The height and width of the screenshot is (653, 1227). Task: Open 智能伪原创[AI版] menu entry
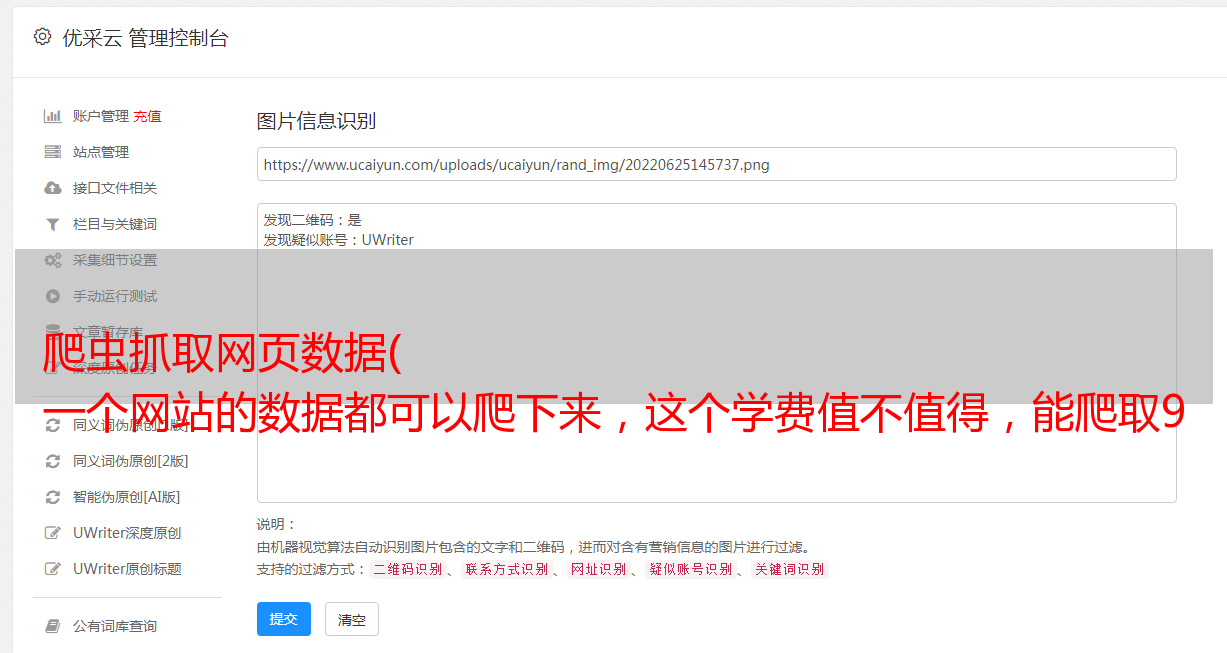click(126, 497)
